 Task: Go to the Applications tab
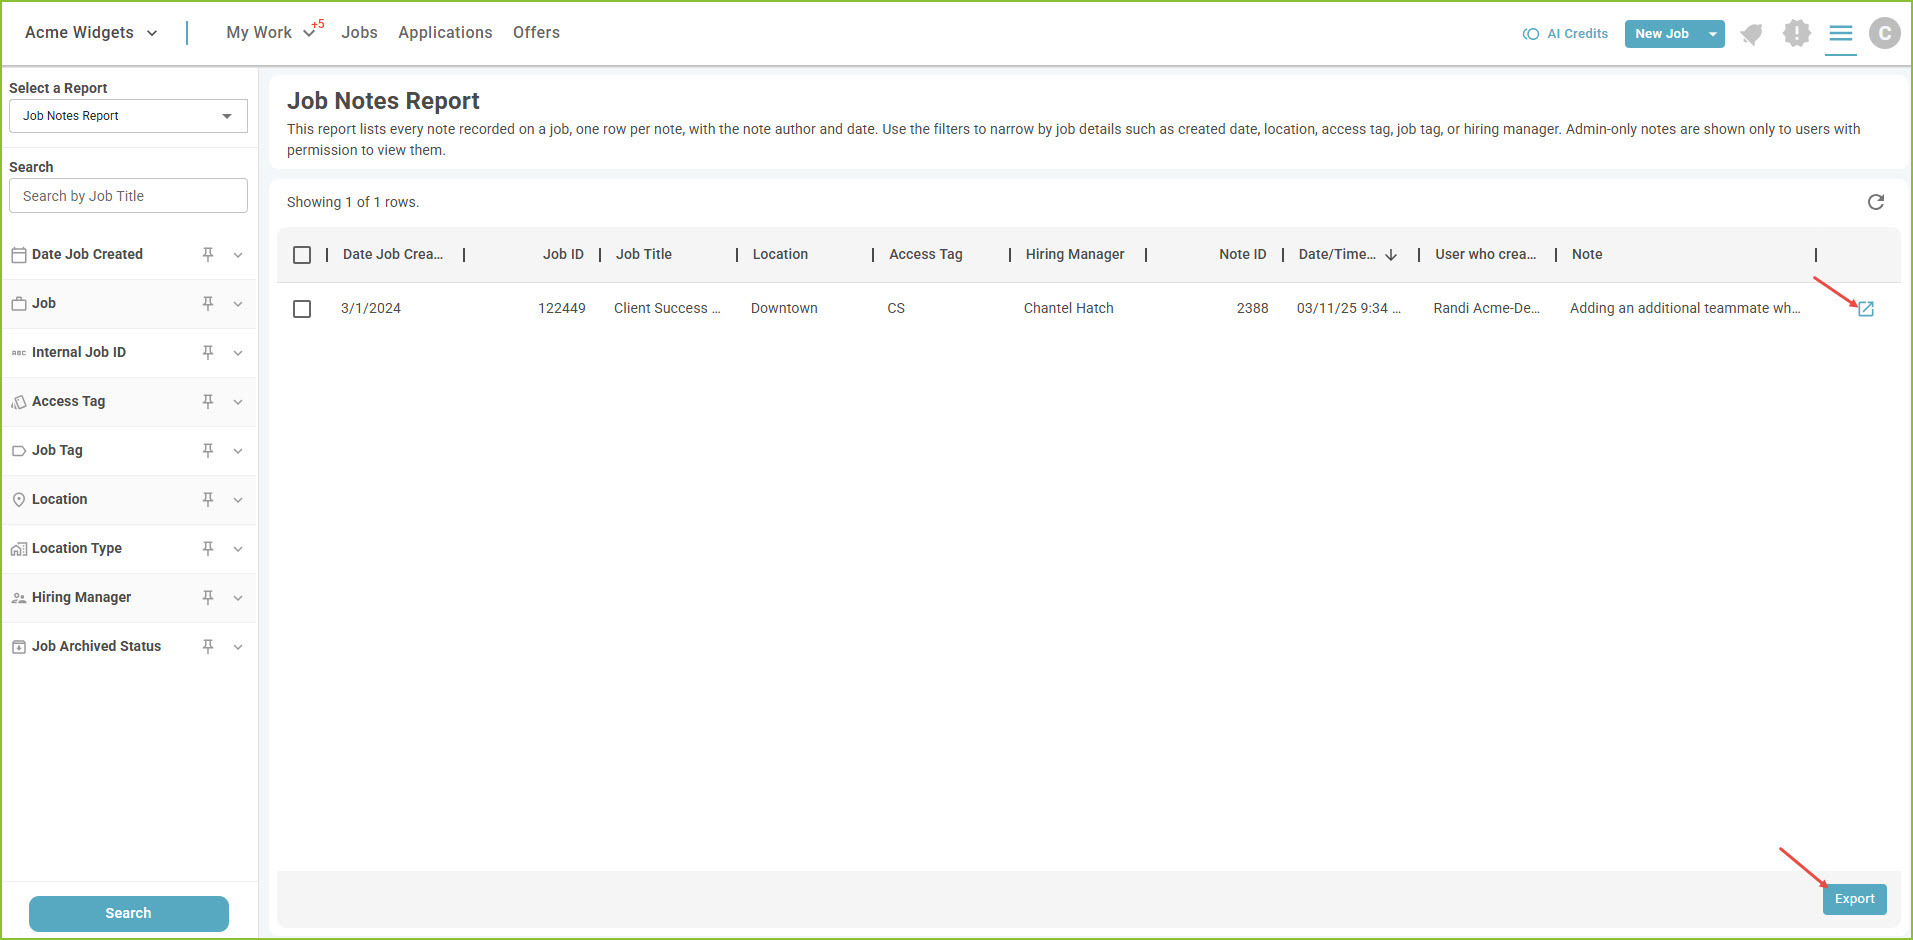click(445, 33)
